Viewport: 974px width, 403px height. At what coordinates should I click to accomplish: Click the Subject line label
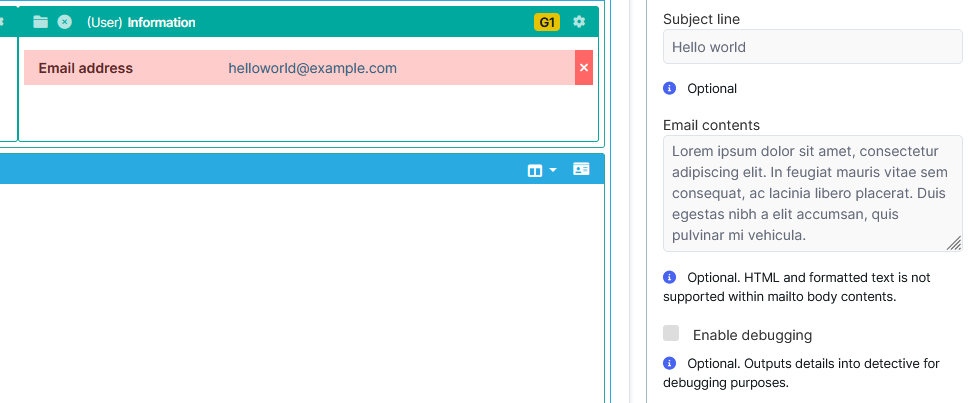701,19
